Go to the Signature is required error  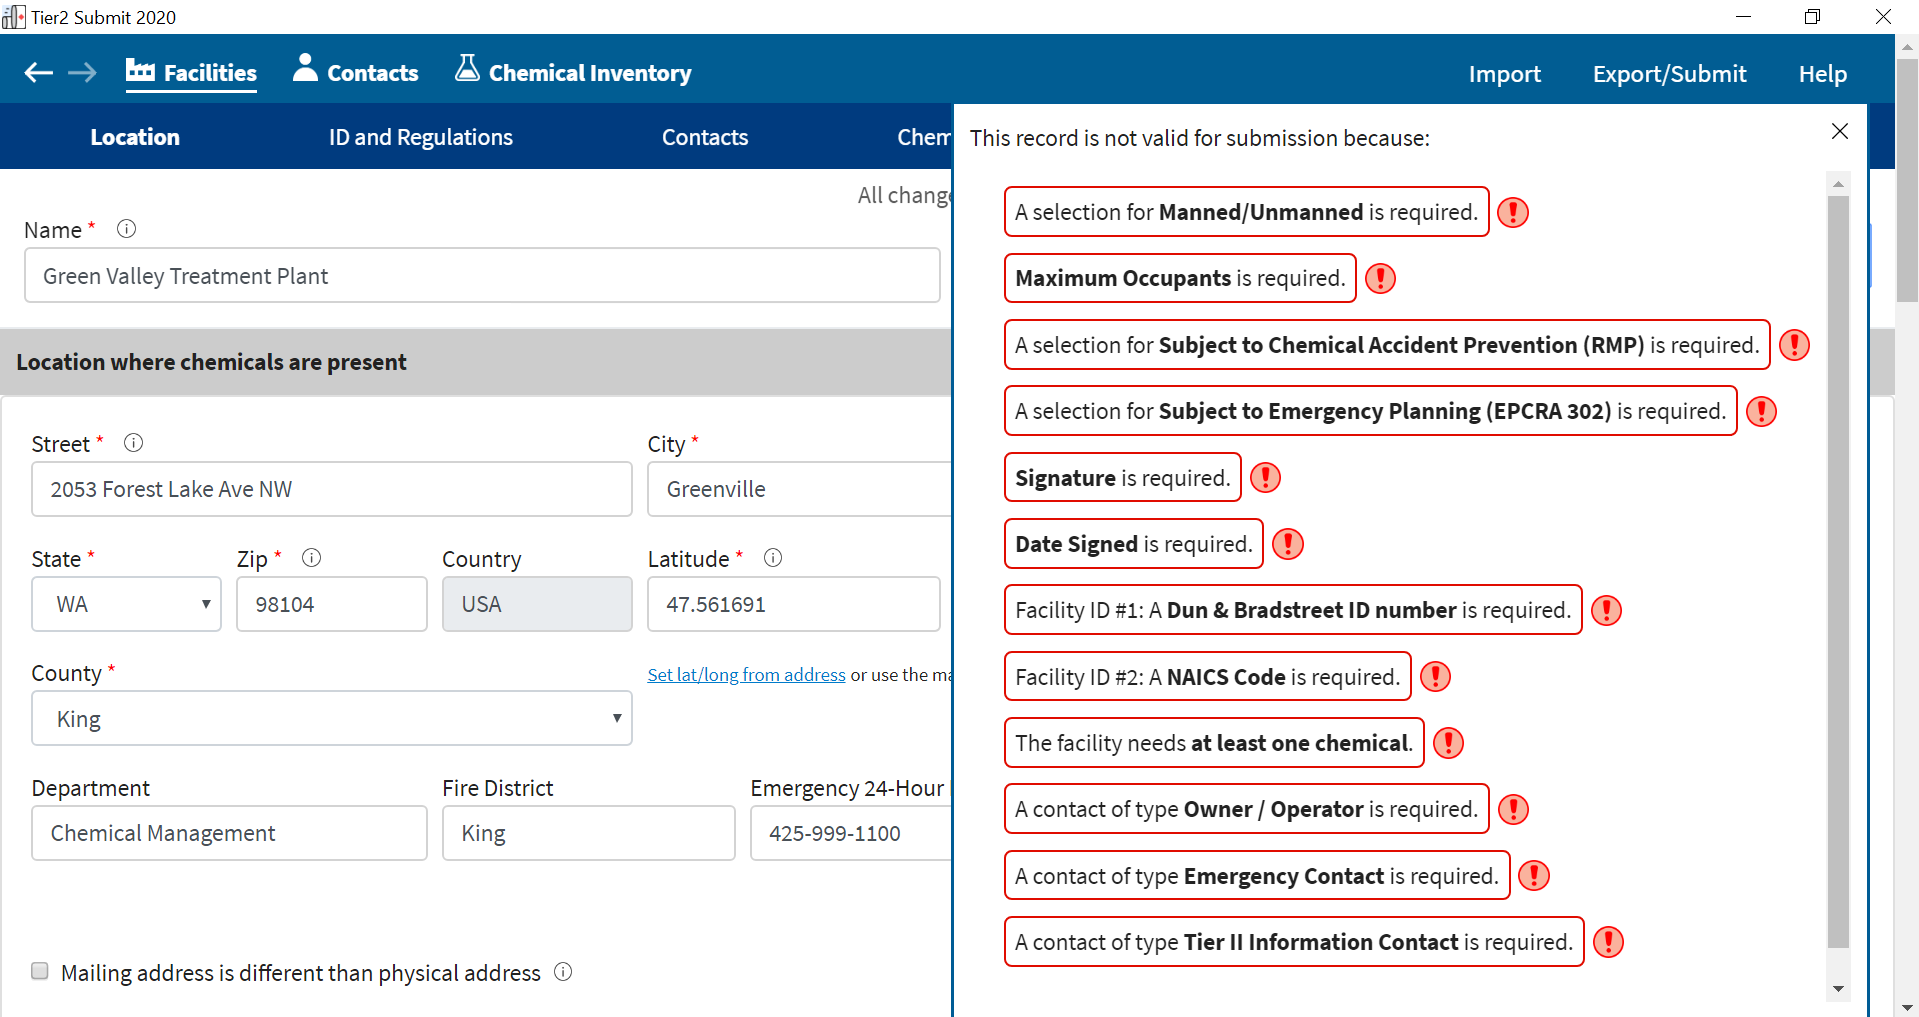tap(1123, 478)
